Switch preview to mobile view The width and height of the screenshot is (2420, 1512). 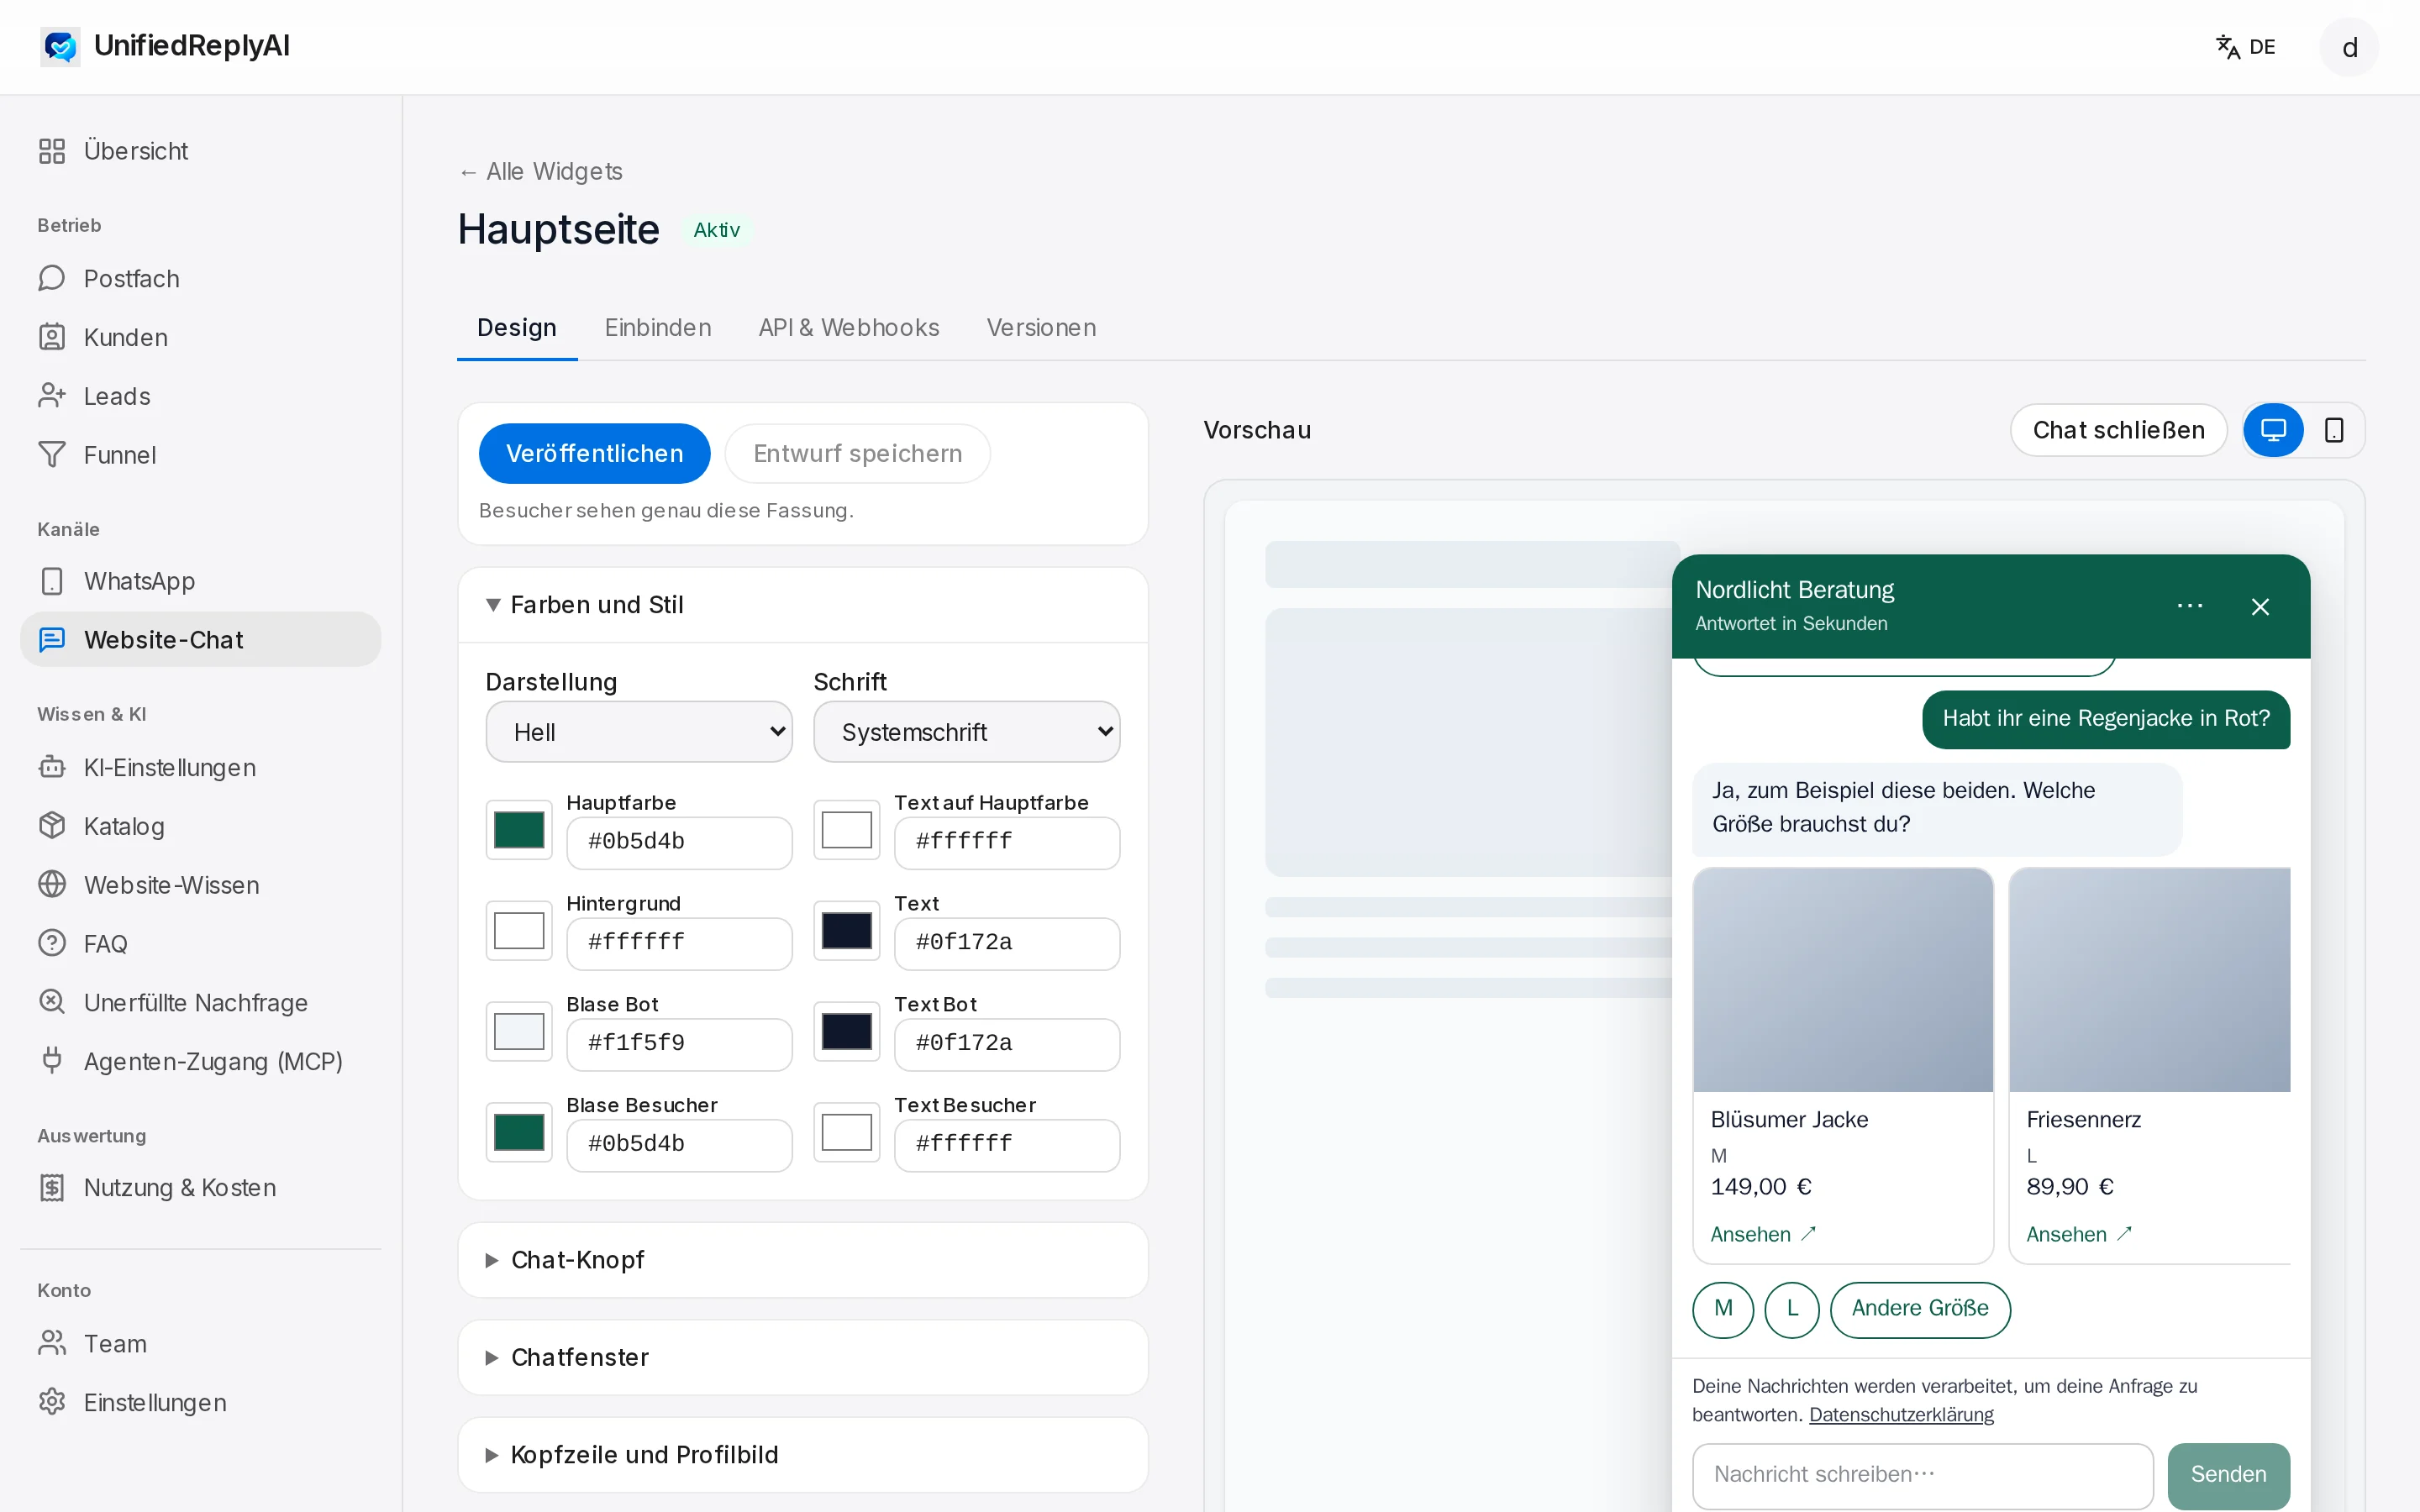click(x=2334, y=430)
